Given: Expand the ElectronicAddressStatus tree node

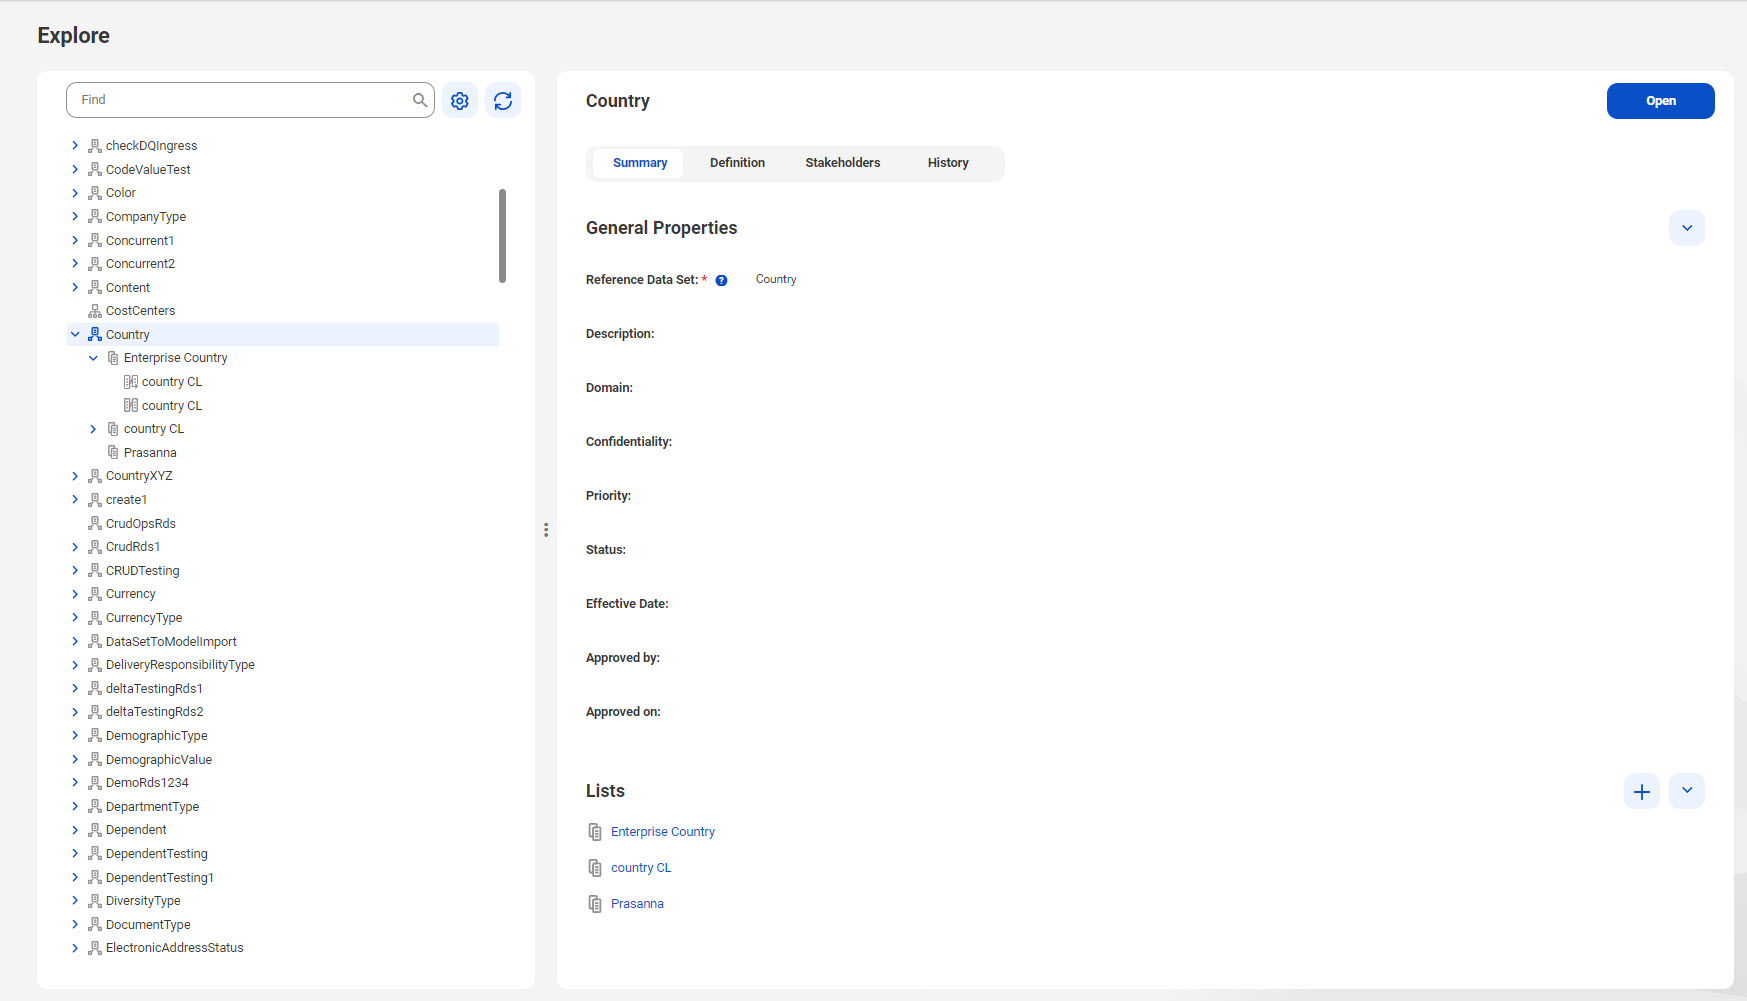Looking at the screenshot, I should pos(75,948).
